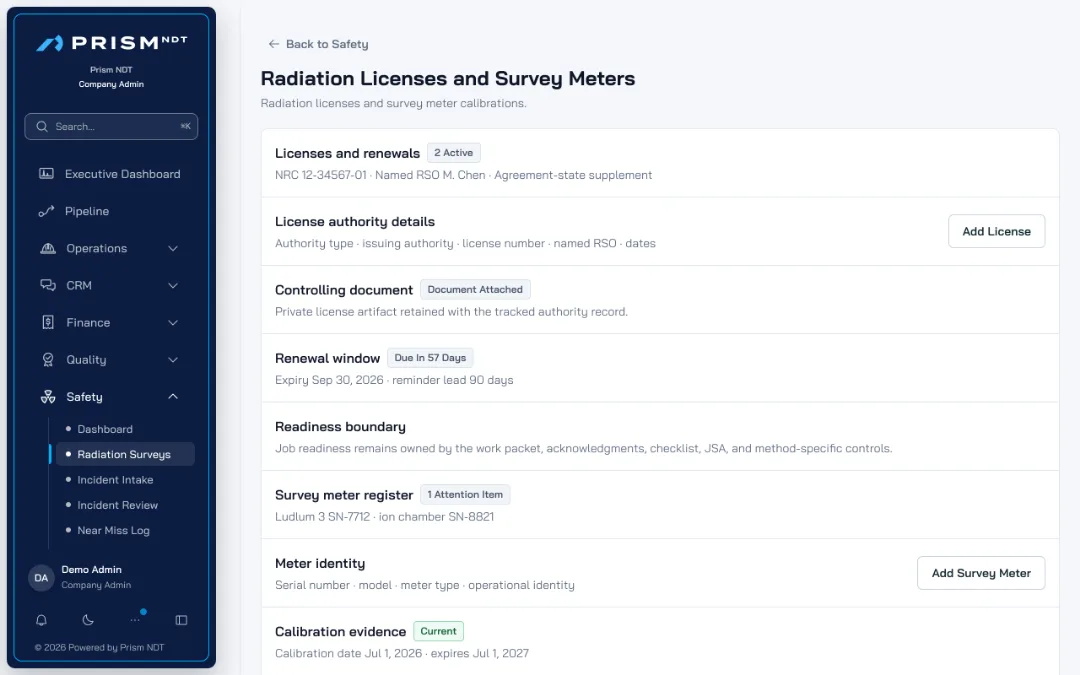Click the search magnifier icon

point(42,127)
